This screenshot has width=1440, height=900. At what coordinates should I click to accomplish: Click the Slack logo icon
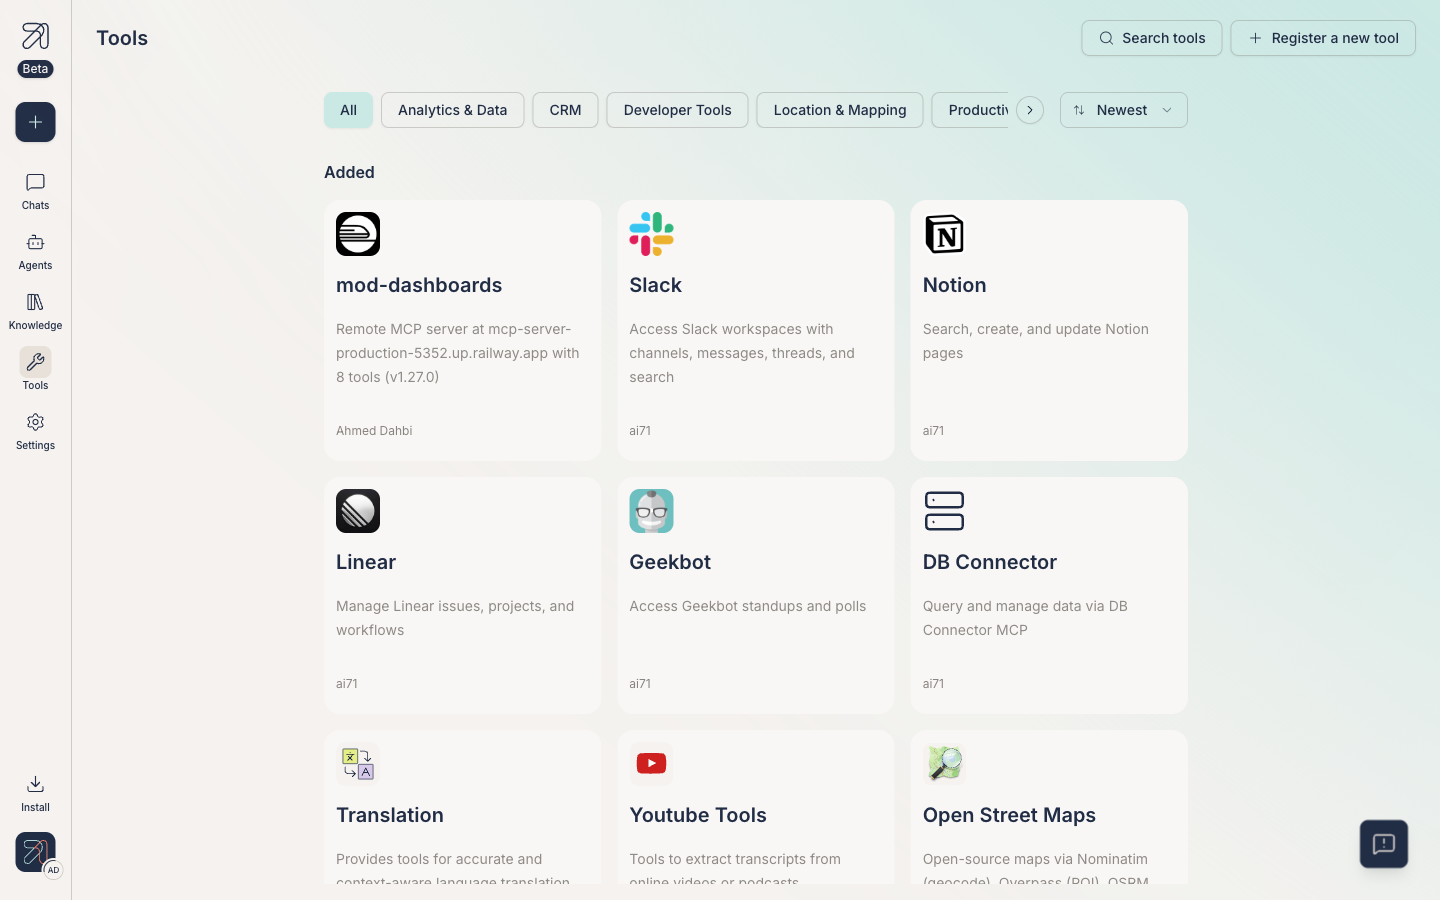click(651, 234)
